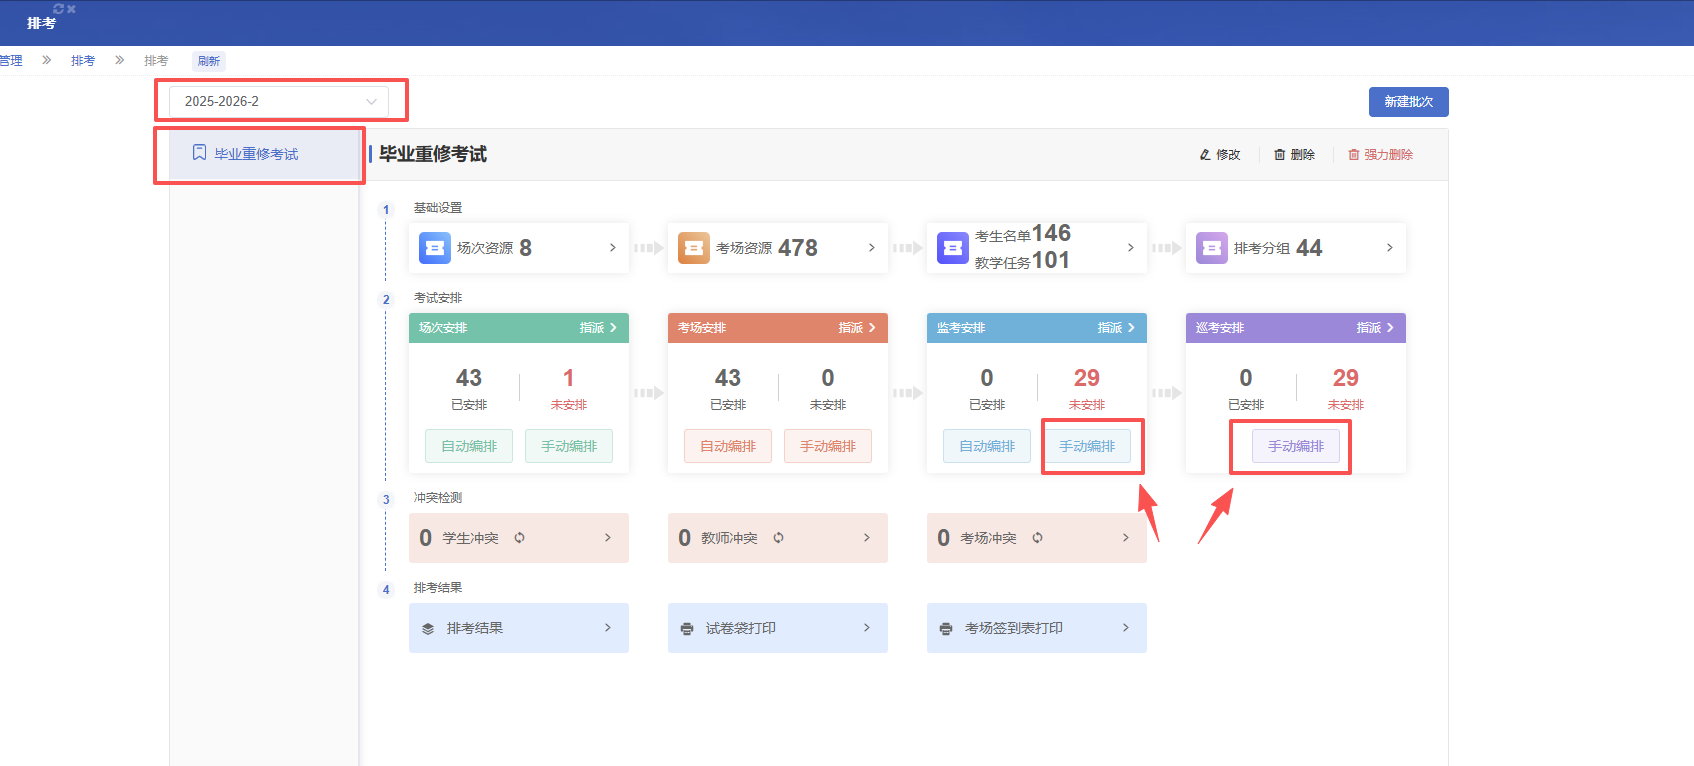This screenshot has width=1694, height=766.
Task: Expand 指派 on the 监考安排 header
Action: coord(1116,328)
